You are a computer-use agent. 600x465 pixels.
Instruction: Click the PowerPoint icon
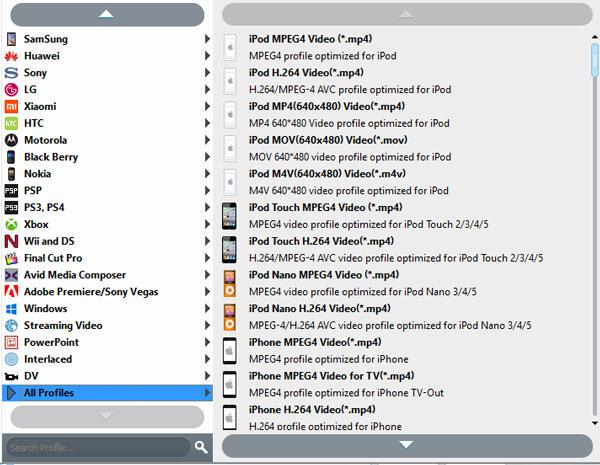tap(11, 343)
